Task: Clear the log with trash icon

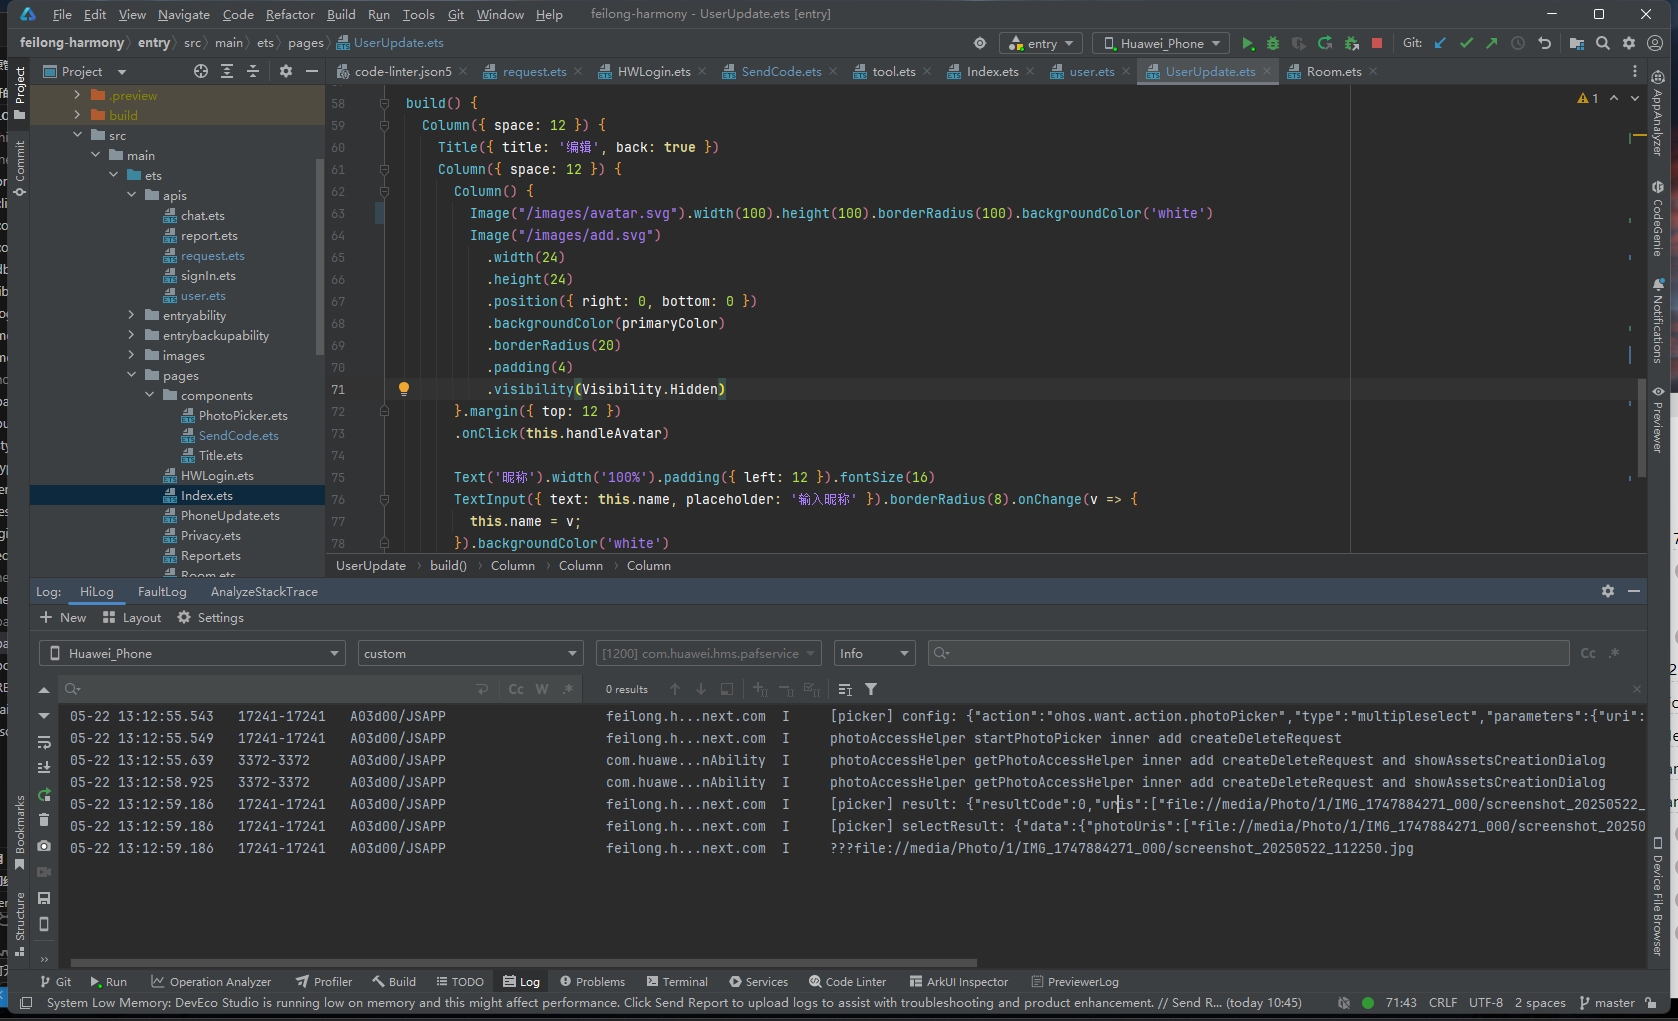Action: pyautogui.click(x=44, y=820)
